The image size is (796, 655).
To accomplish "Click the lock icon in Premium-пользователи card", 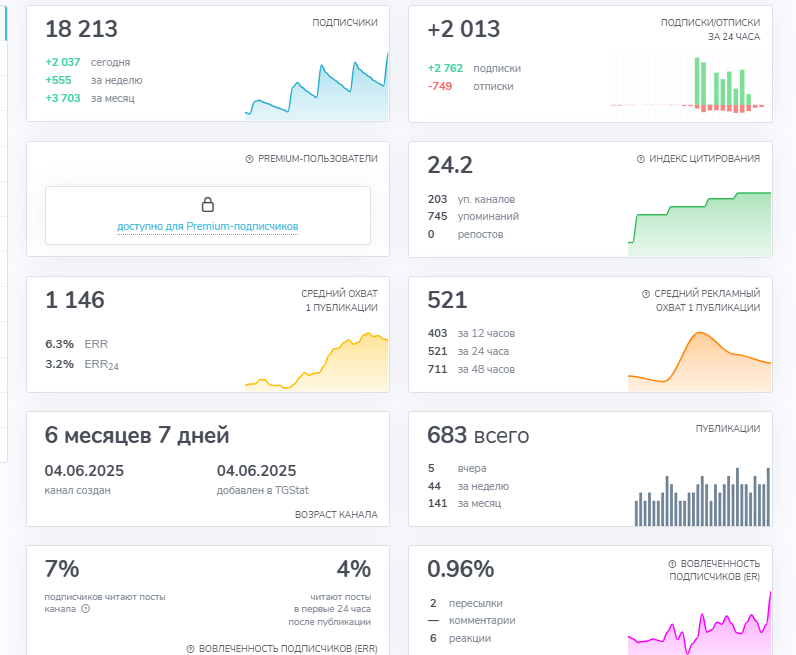I will [208, 205].
